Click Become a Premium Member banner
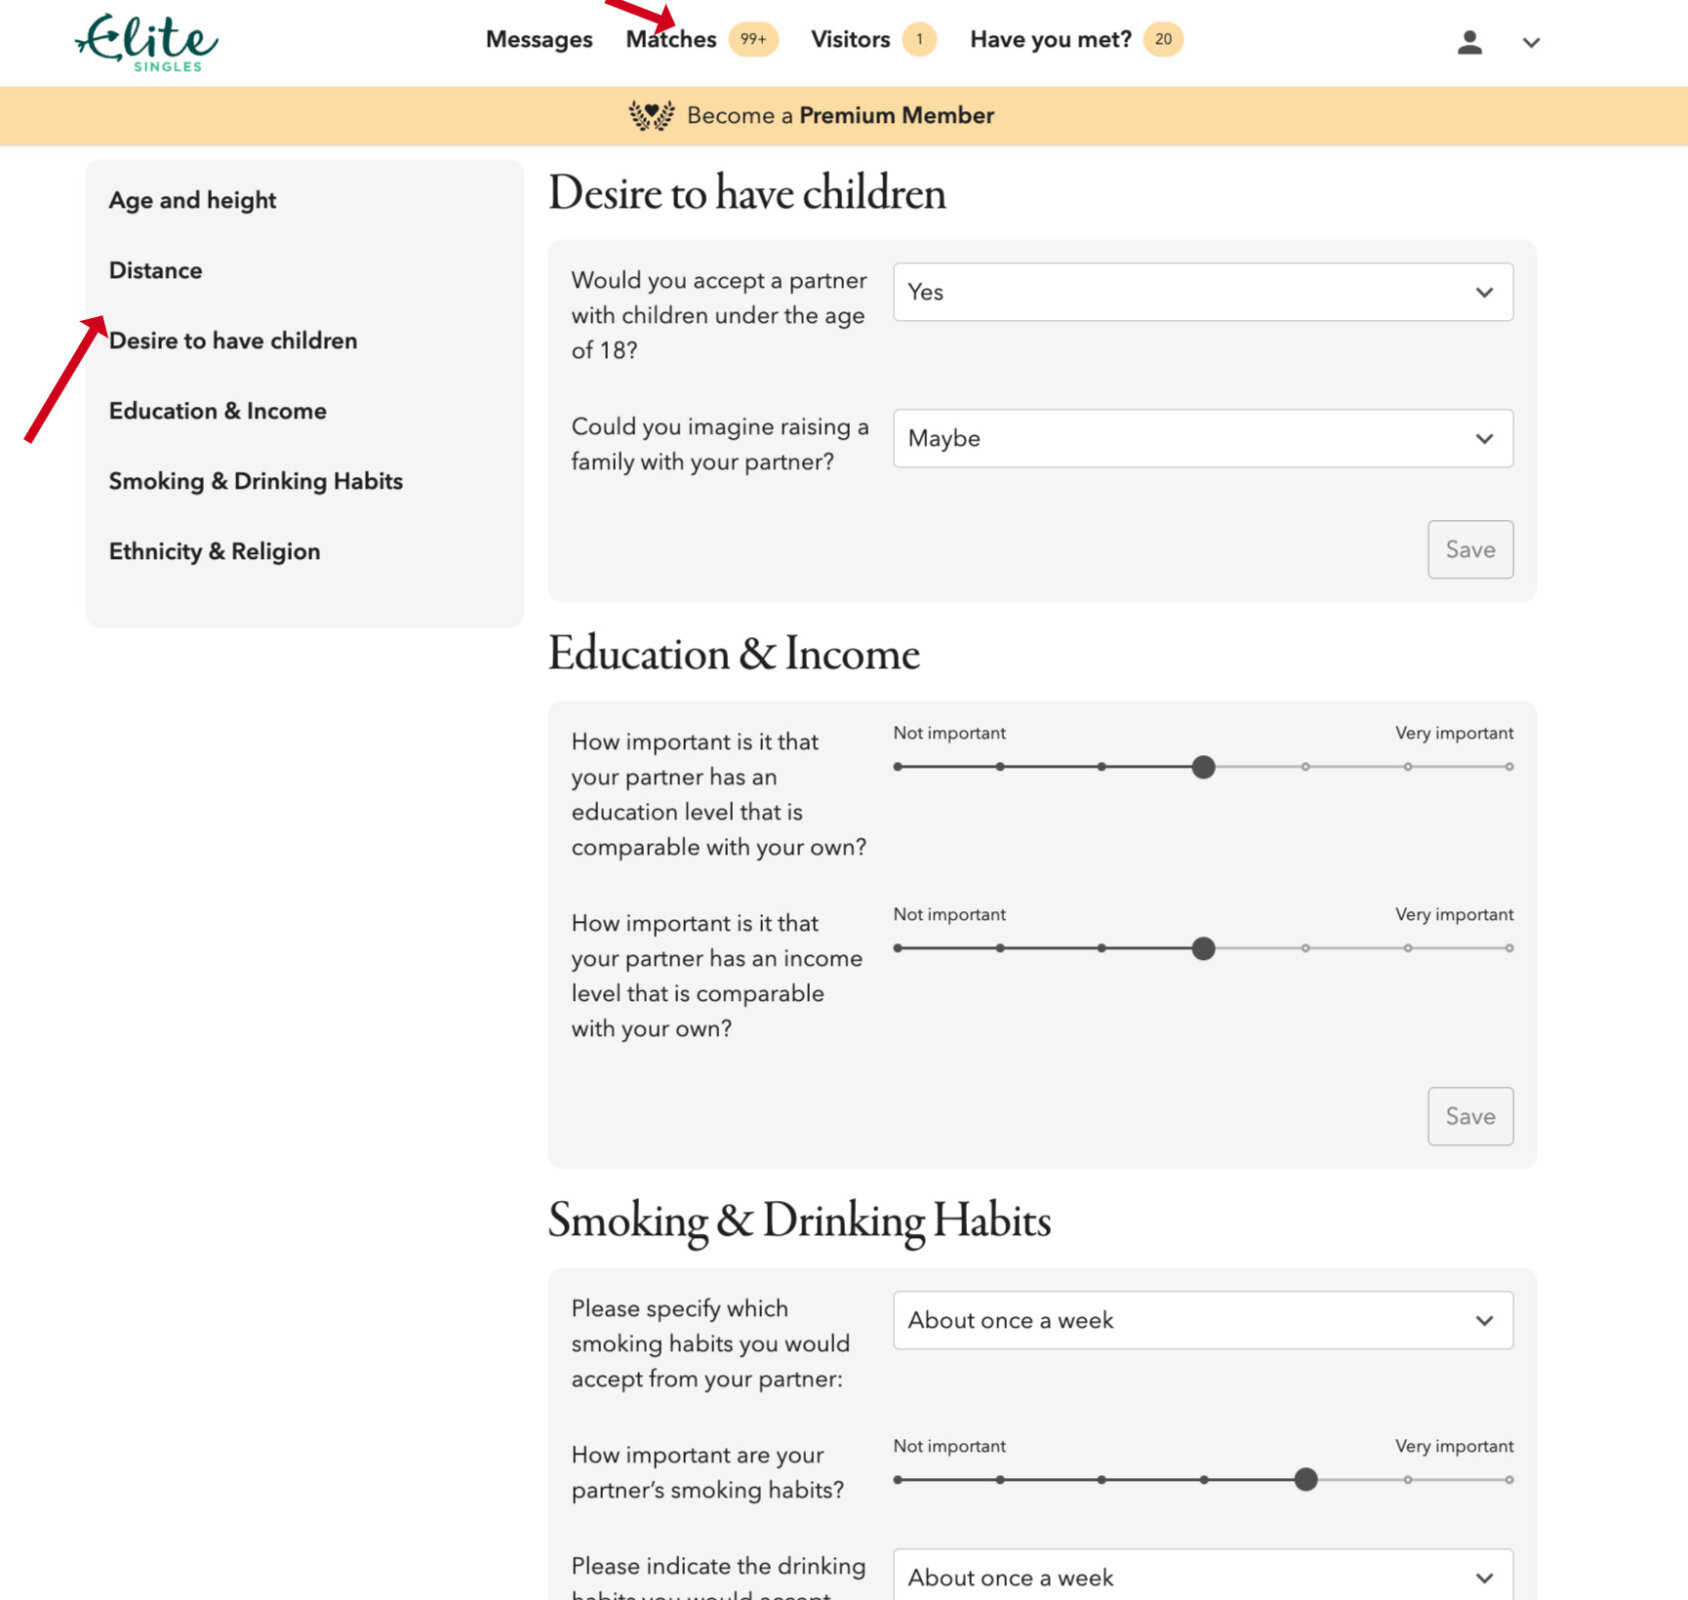Viewport: 1688px width, 1600px height. [840, 114]
